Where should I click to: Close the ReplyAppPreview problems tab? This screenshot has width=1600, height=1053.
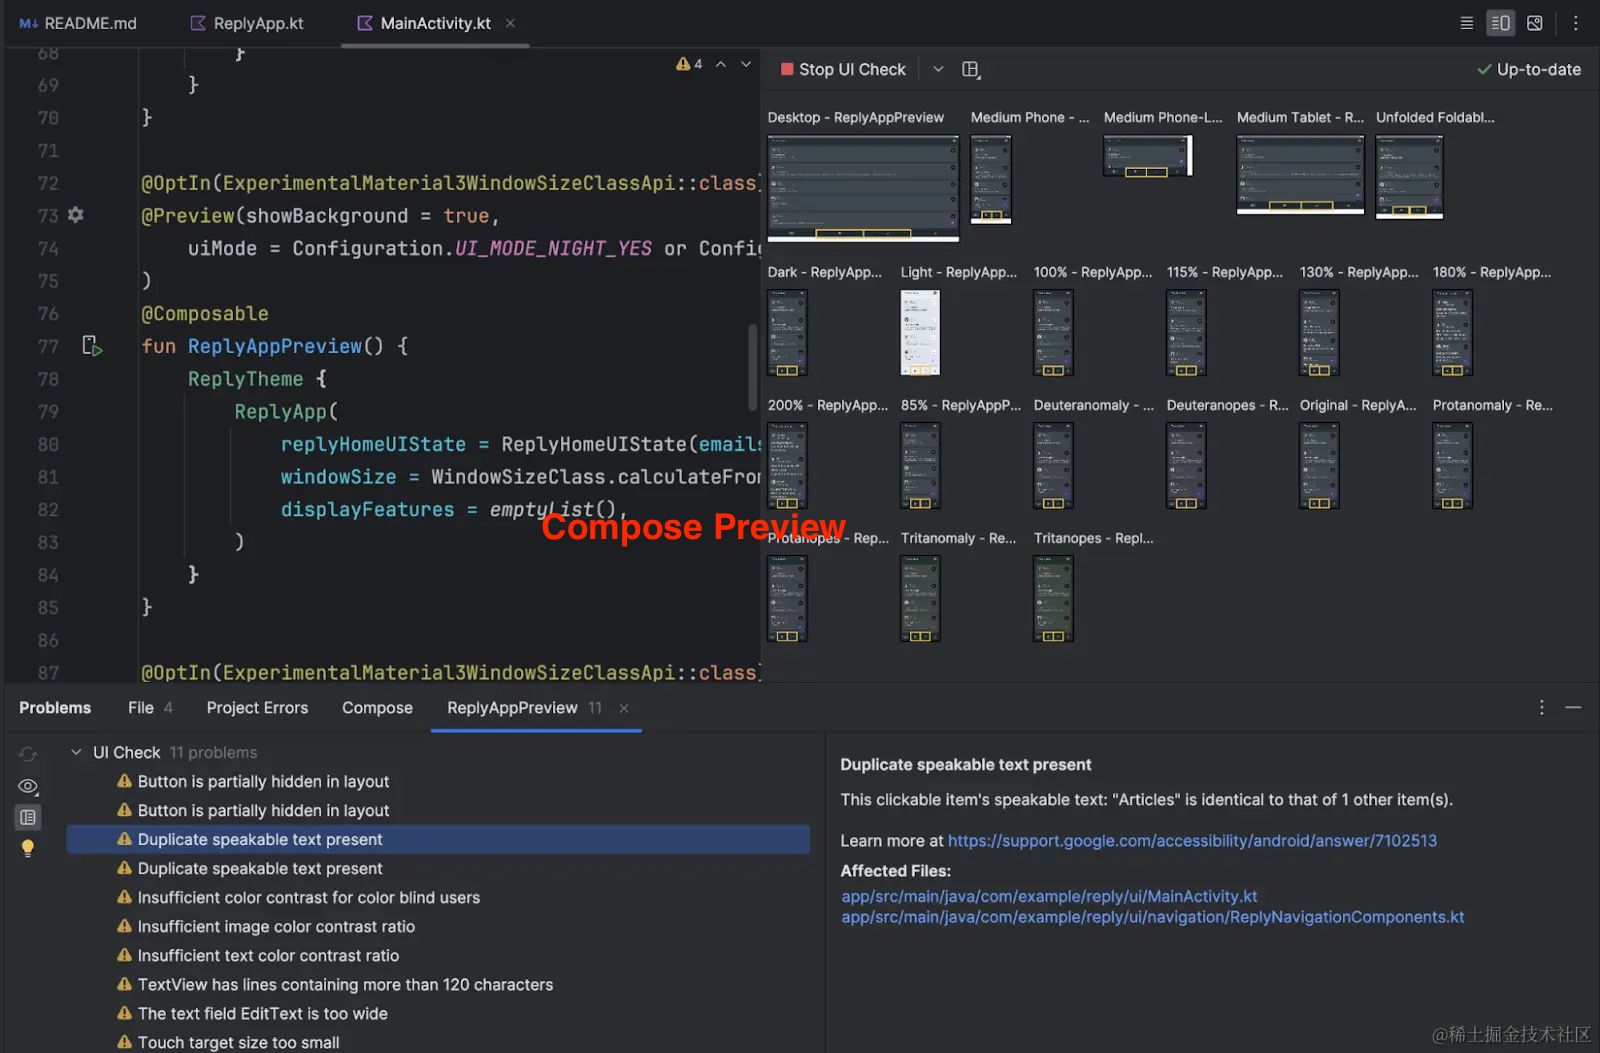coord(624,708)
